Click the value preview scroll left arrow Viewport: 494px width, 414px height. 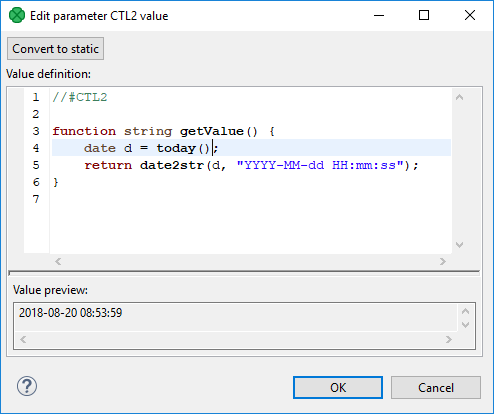[x=23, y=340]
